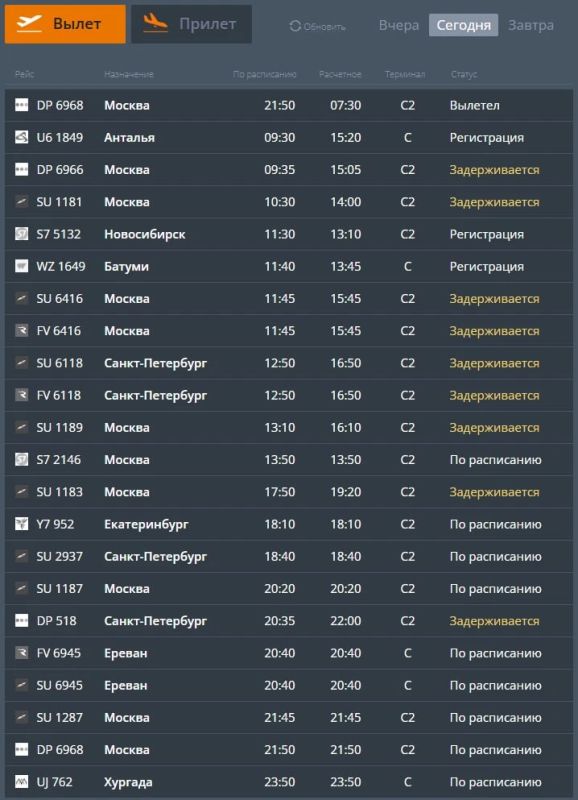Click the airline icon for U6 1849
The width and height of the screenshot is (578, 800).
21,137
